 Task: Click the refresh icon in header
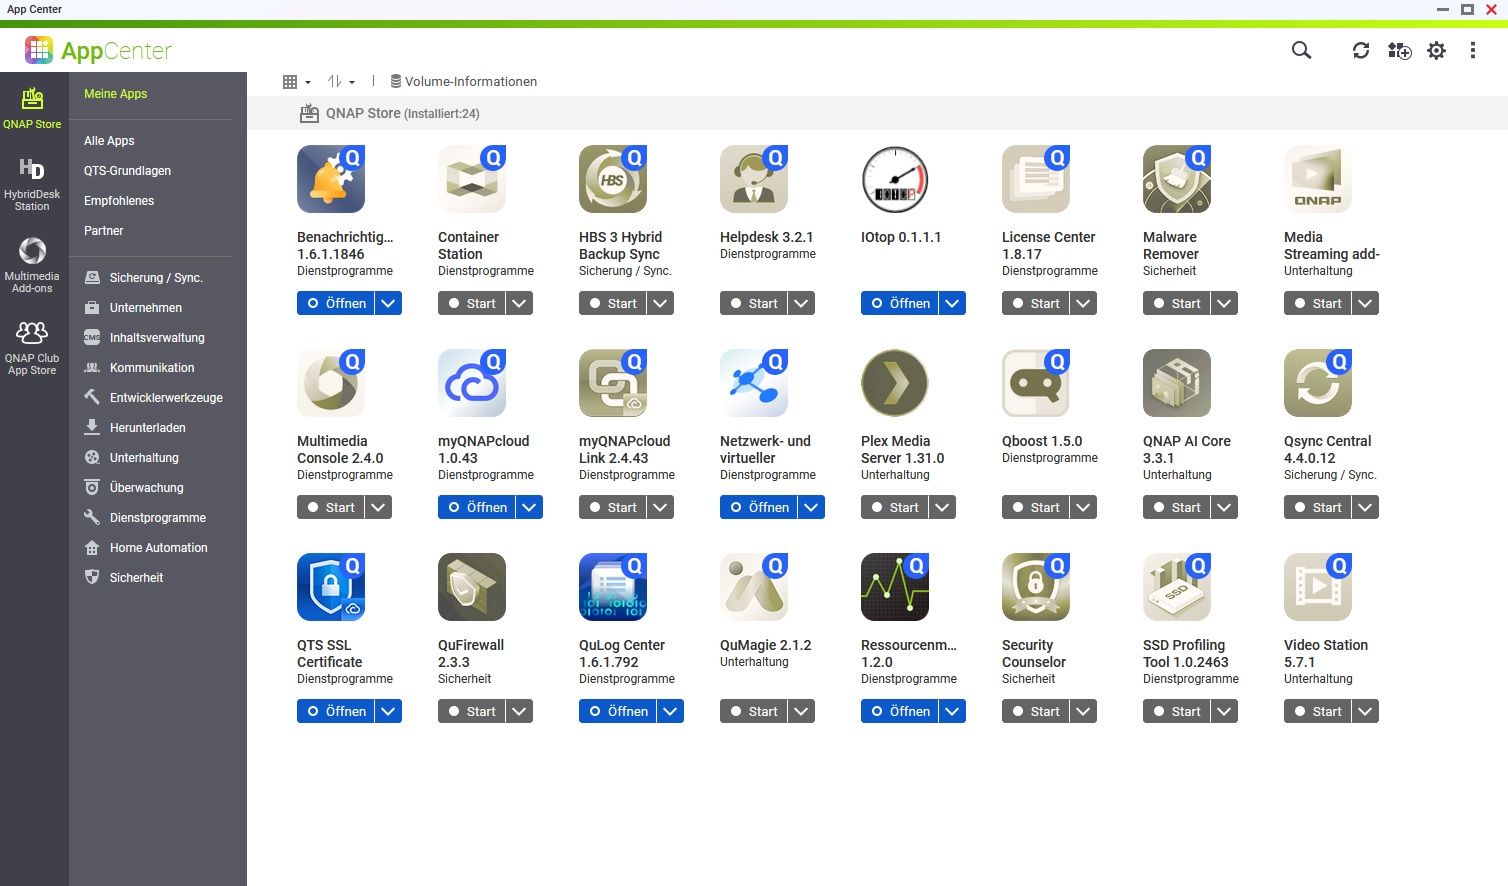click(x=1361, y=50)
